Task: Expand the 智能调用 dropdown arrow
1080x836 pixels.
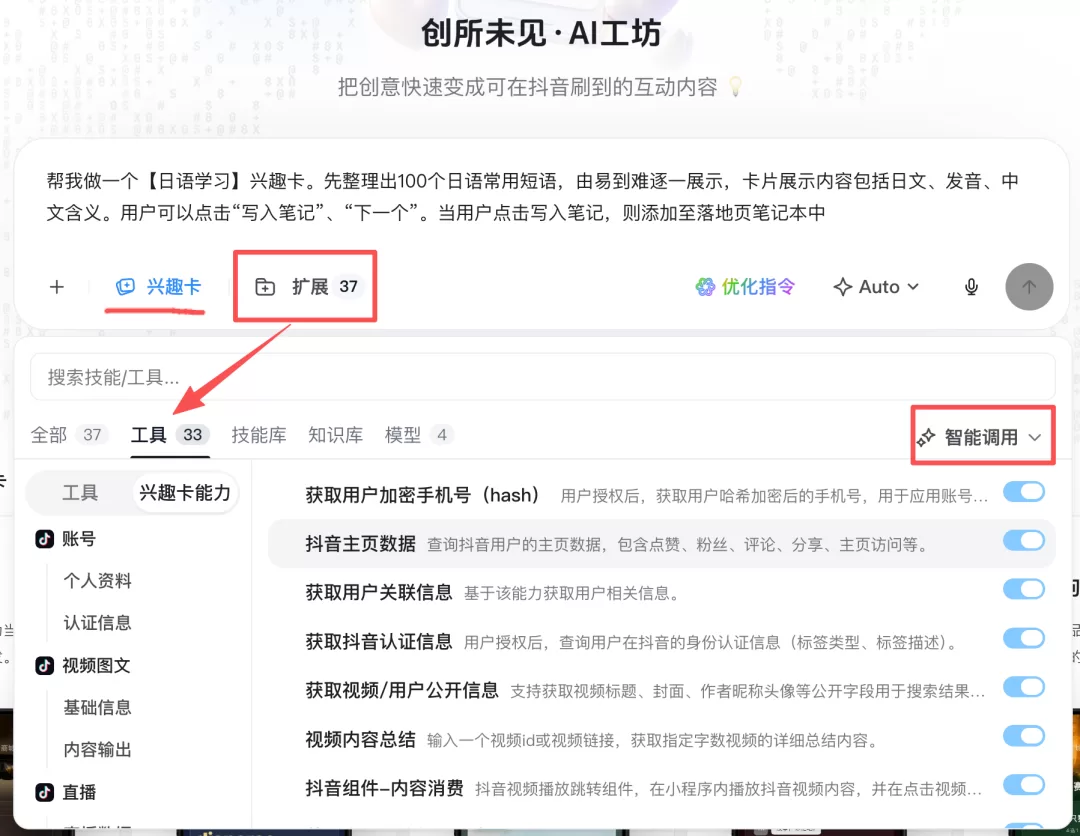Action: 1034,437
